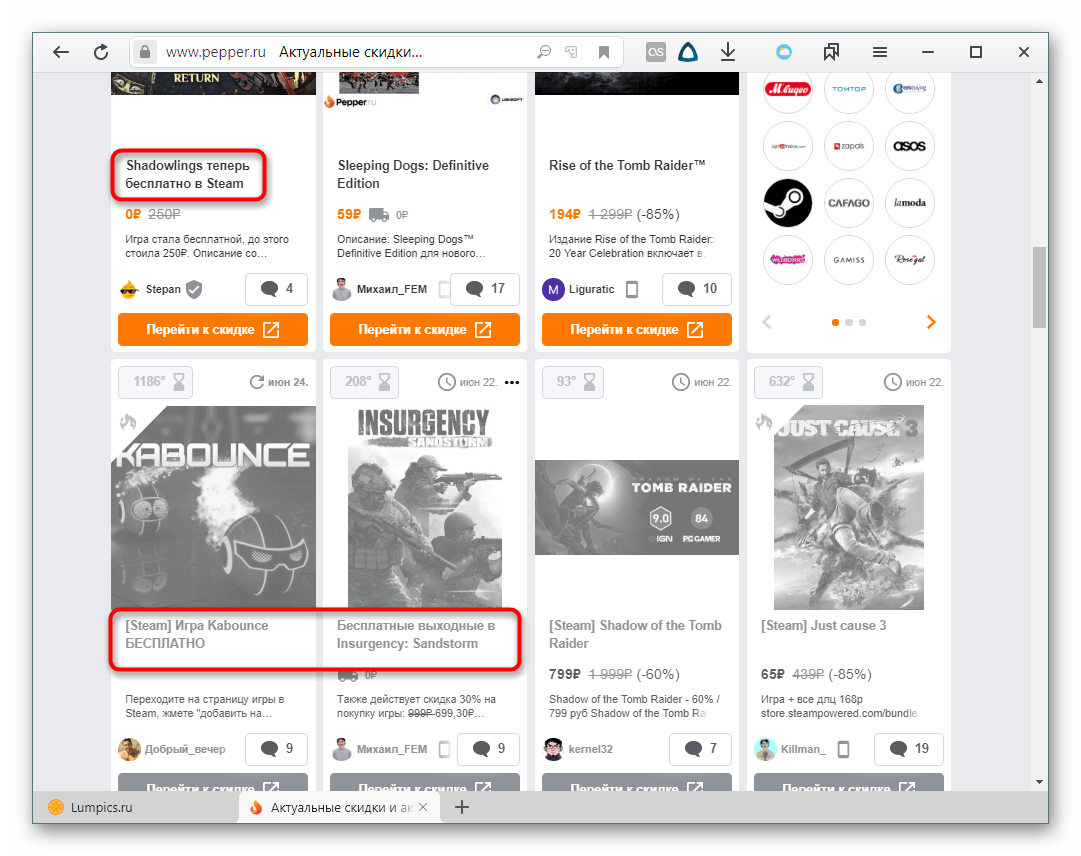
Task: Open Insurgency comments count 9
Action: pyautogui.click(x=488, y=748)
